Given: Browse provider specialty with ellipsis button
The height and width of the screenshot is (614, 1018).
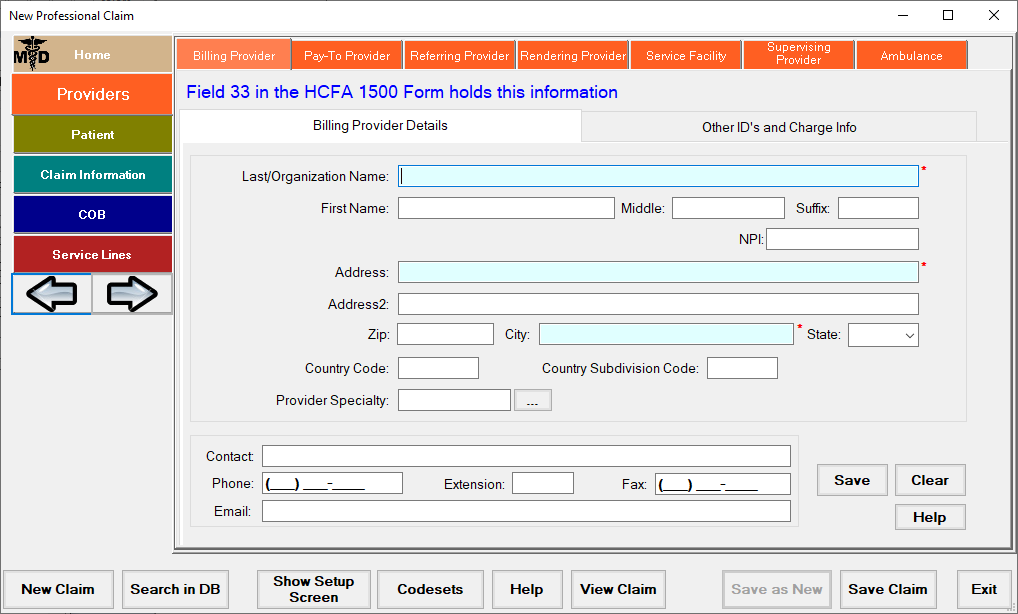Looking at the screenshot, I should tap(532, 400).
